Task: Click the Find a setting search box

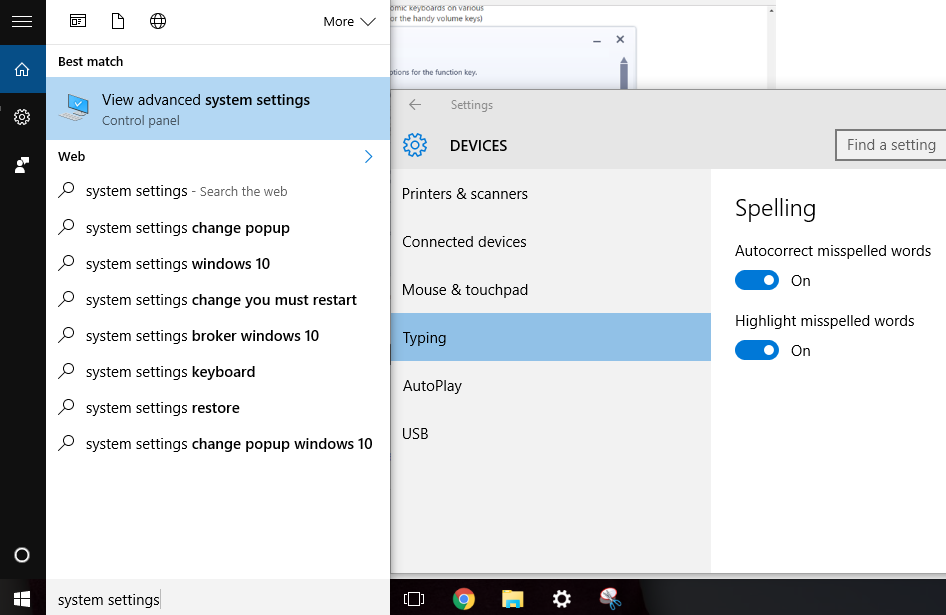Action: pyautogui.click(x=890, y=145)
